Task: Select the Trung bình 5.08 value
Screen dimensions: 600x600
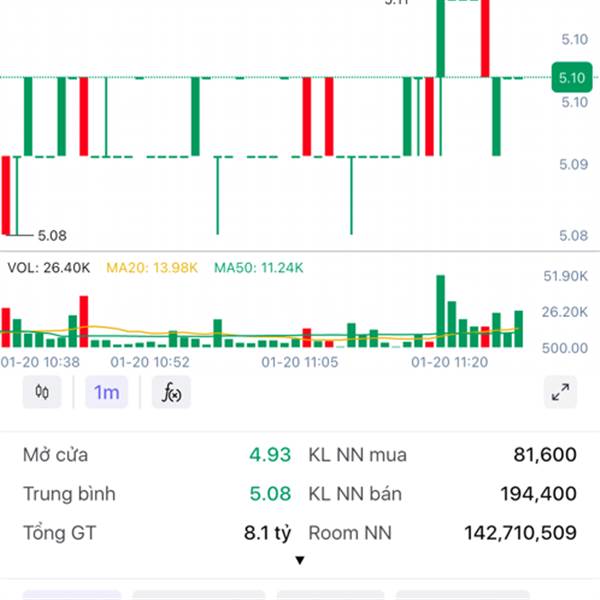Action: pos(270,494)
